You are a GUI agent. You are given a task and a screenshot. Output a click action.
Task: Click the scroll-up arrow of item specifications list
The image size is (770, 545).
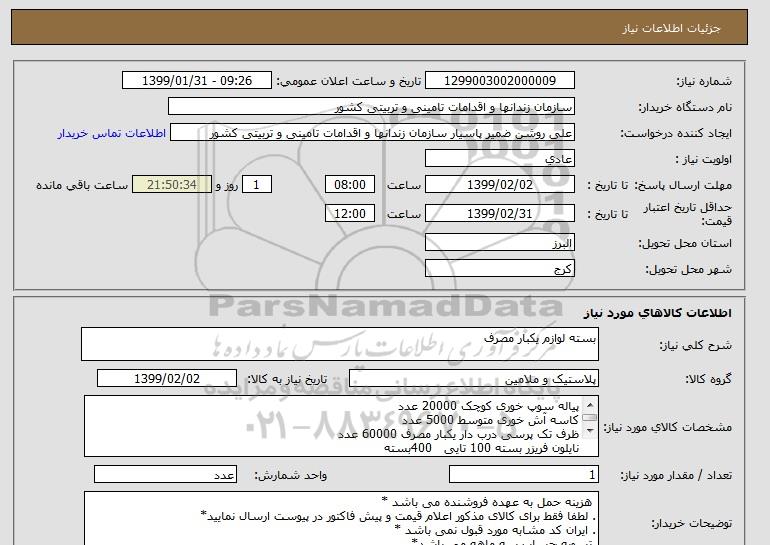coord(590,405)
